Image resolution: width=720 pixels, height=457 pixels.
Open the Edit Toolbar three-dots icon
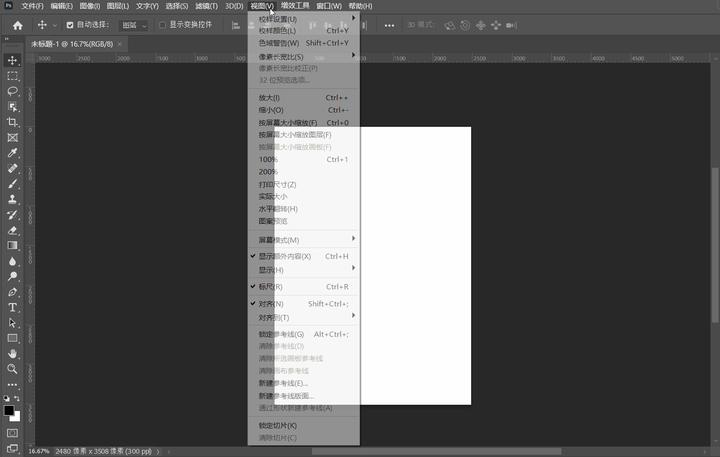click(12, 384)
